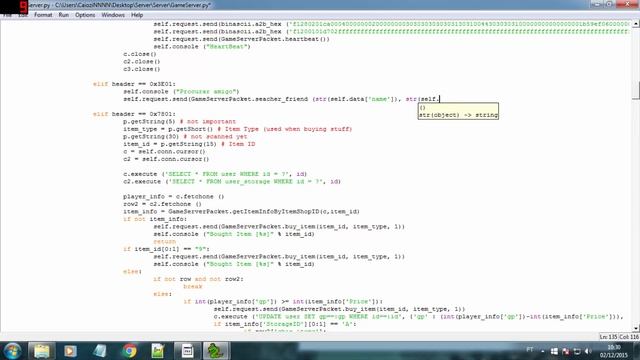Click 'p.getString(5) # not important' line
Viewport: 640px width, 360px height.
pyautogui.click(x=180, y=122)
